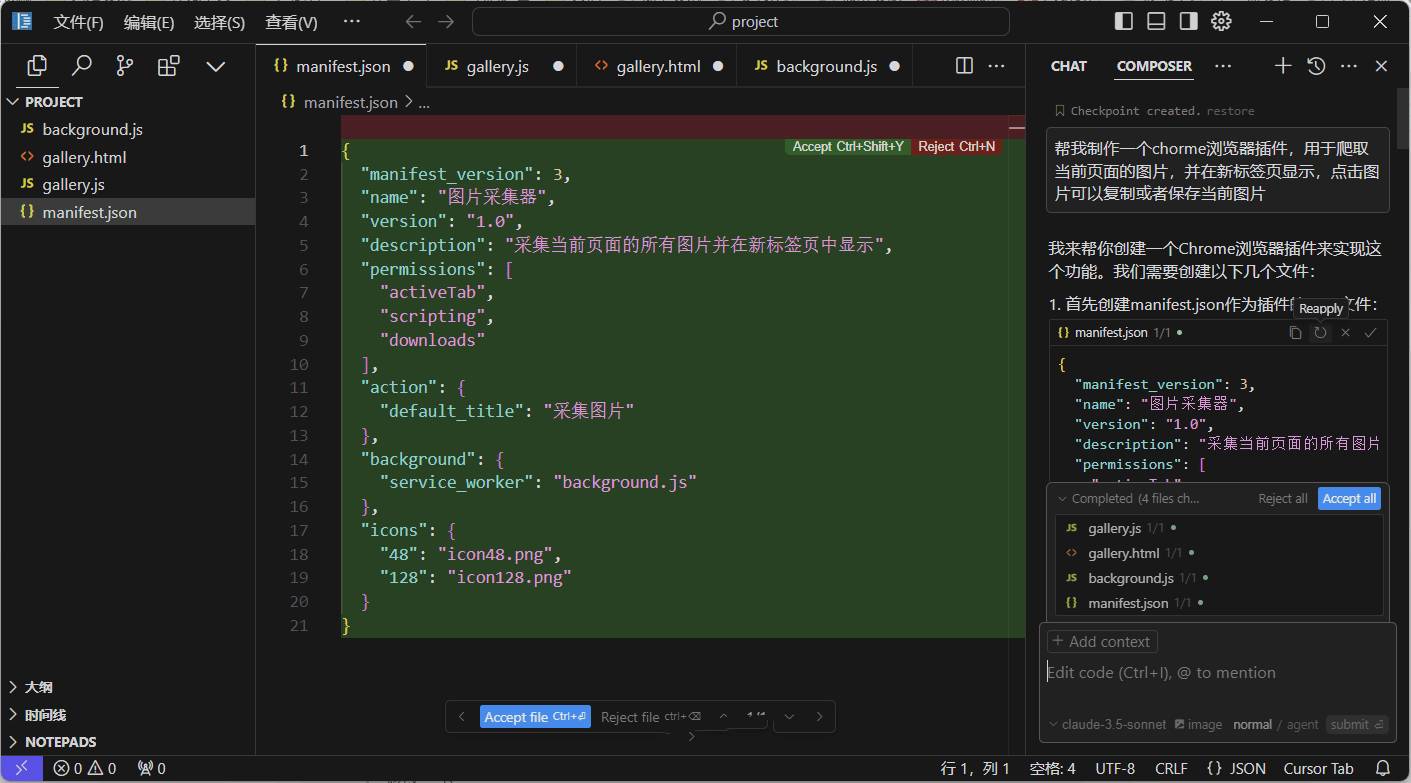1411x783 pixels.
Task: Copy the manifest.json code block
Action: (x=1295, y=333)
